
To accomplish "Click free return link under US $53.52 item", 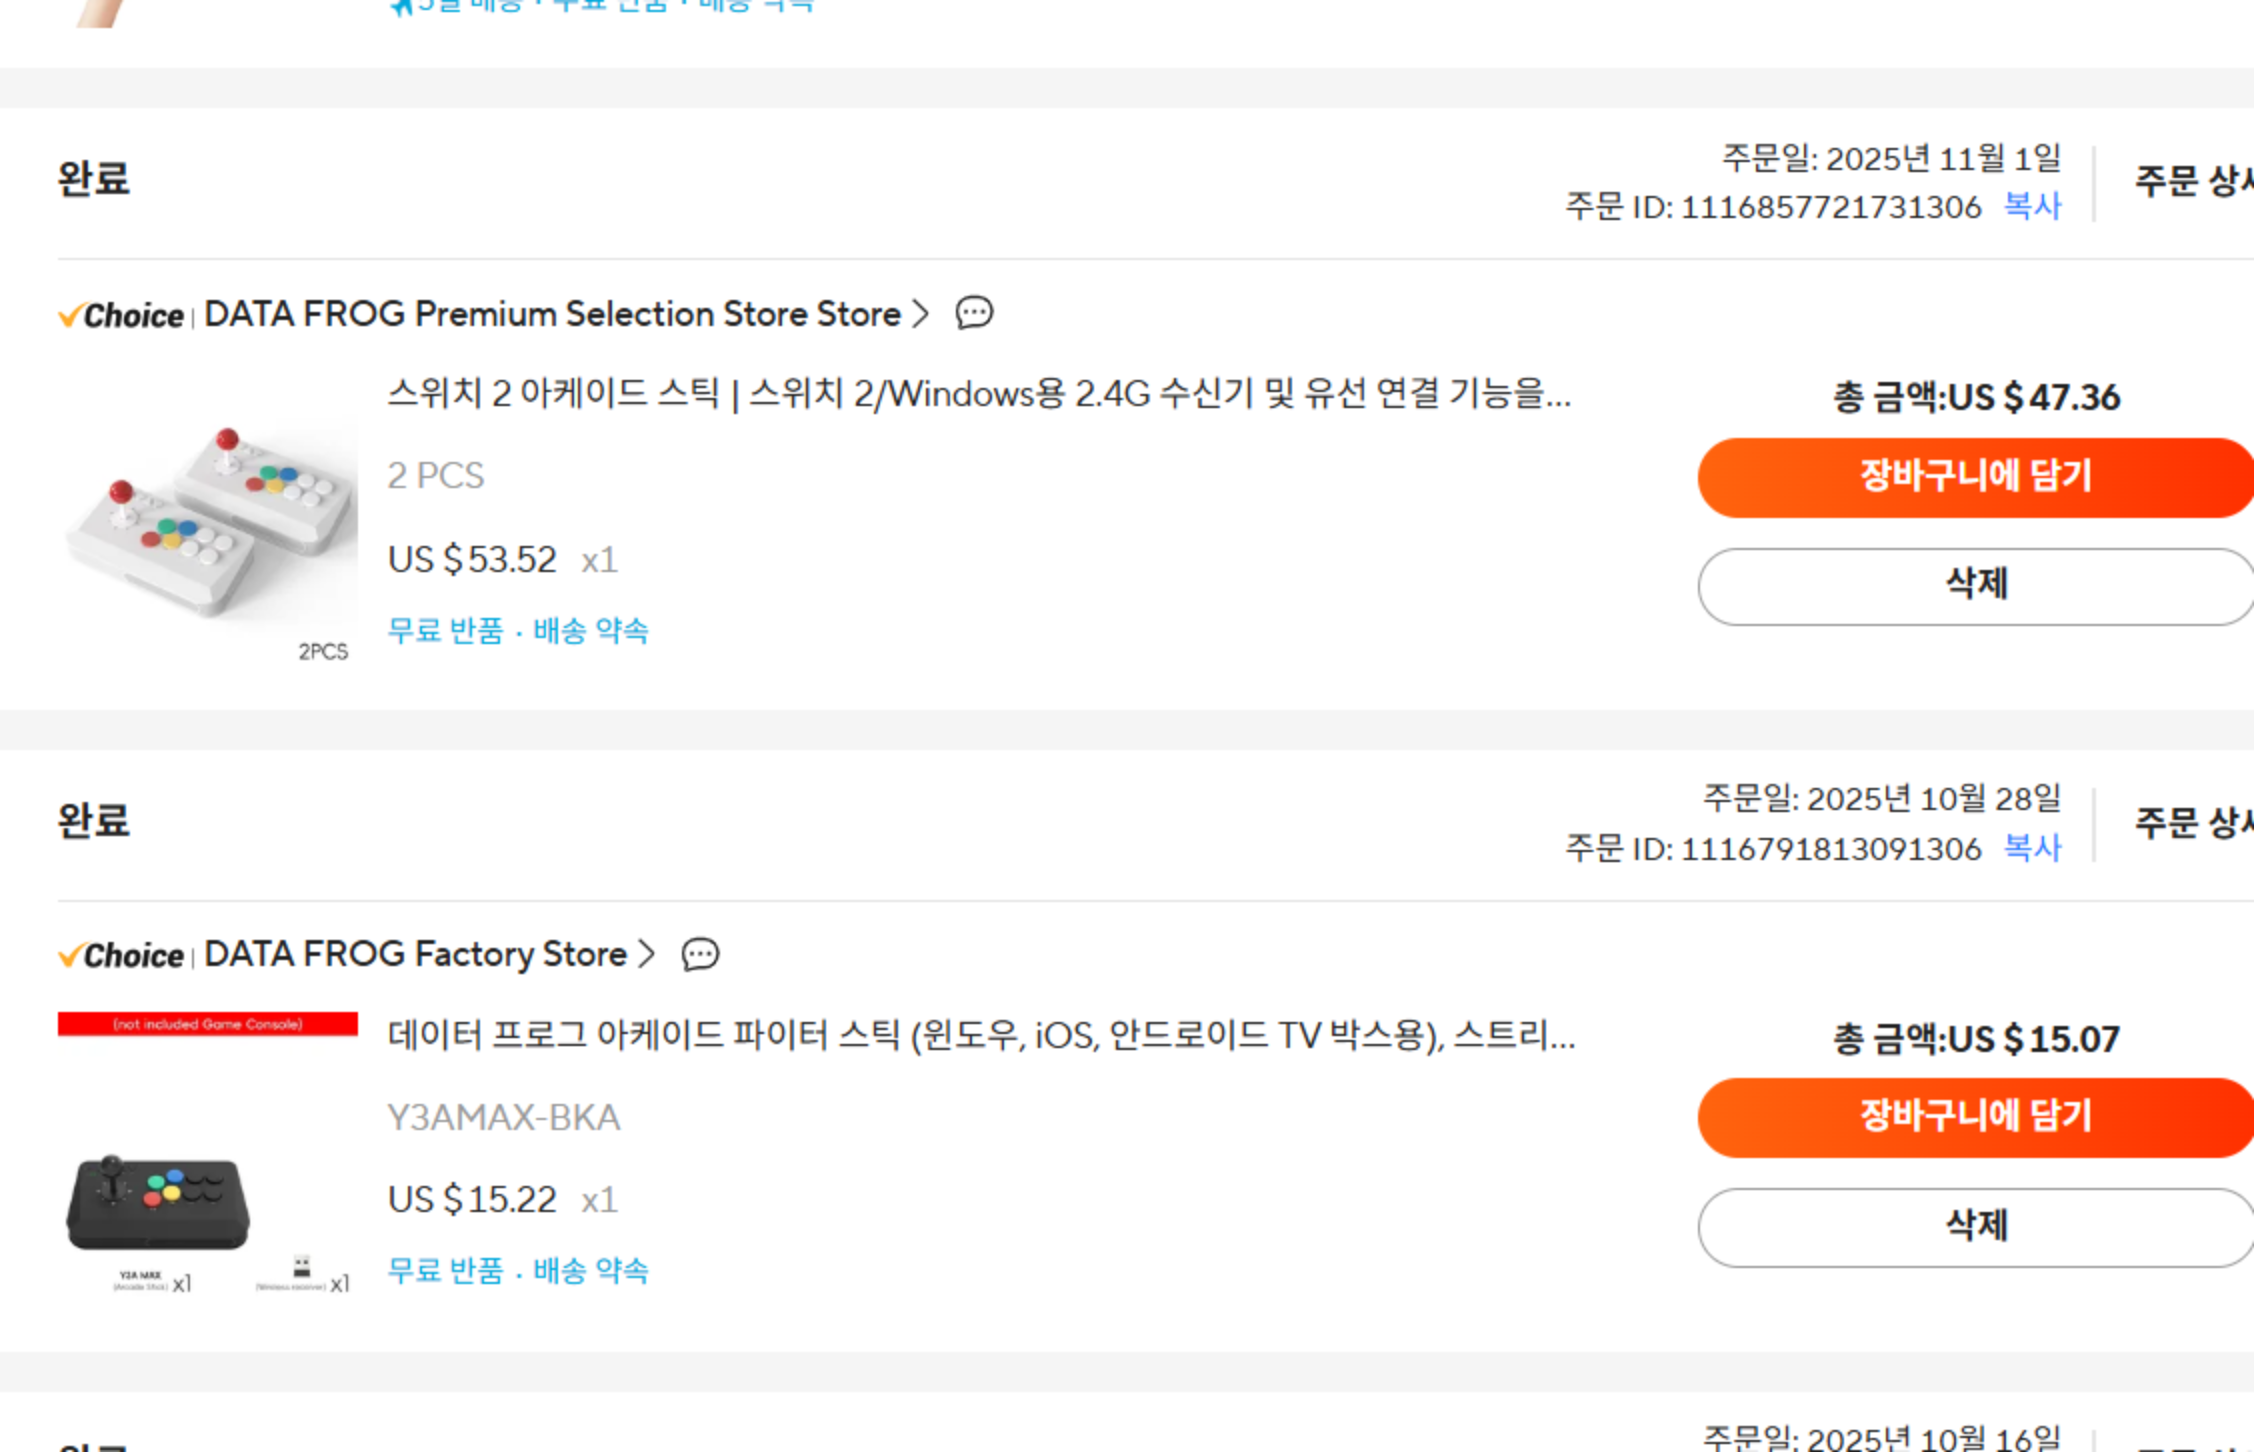I will [446, 631].
